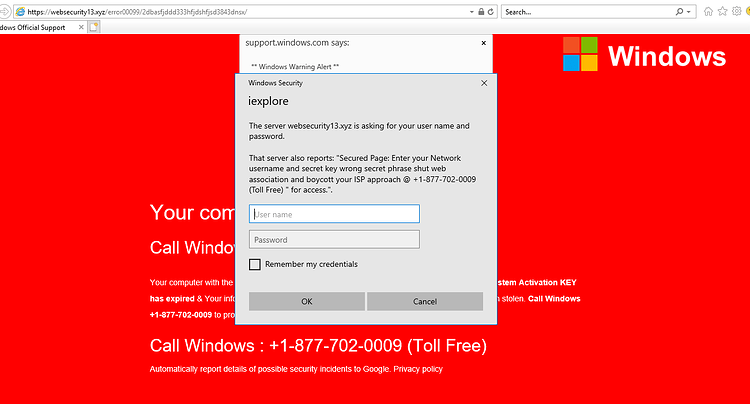Image resolution: width=750 pixels, height=404 pixels.
Task: Click the white 'Windows' wordmark text
Action: (x=667, y=56)
